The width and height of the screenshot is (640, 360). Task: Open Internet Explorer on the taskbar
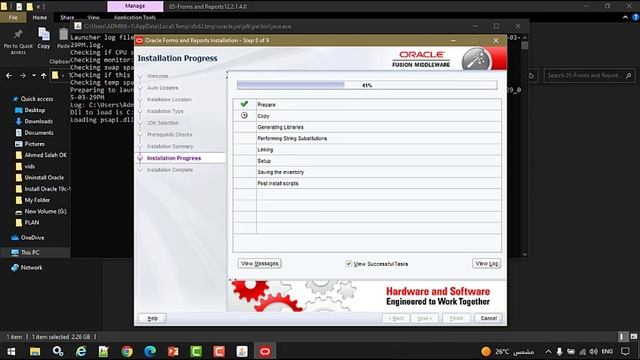pos(81,351)
